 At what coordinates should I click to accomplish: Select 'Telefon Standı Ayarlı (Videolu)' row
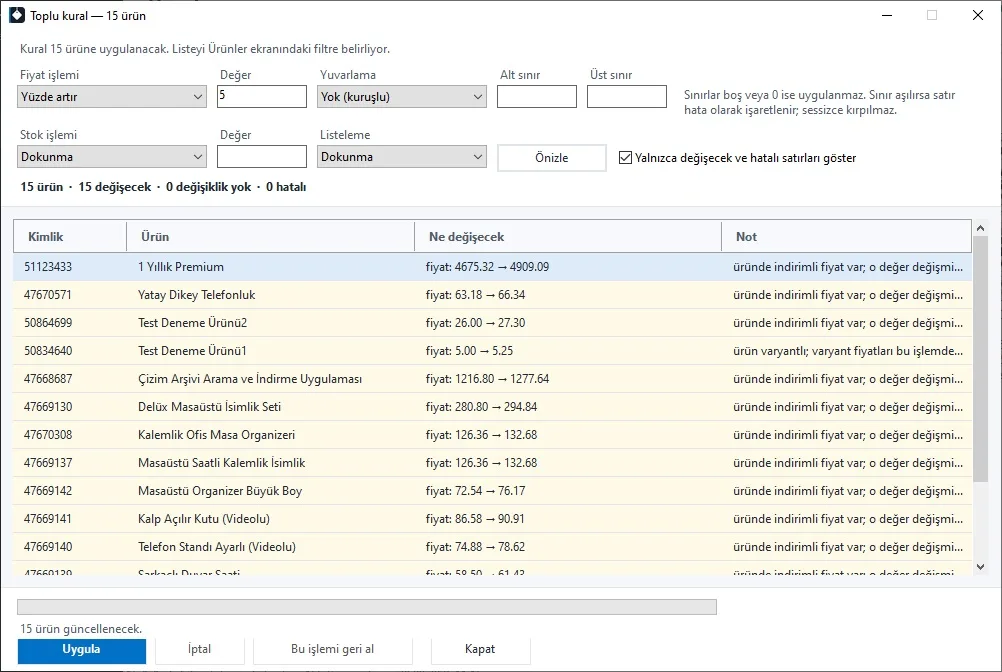[493, 547]
